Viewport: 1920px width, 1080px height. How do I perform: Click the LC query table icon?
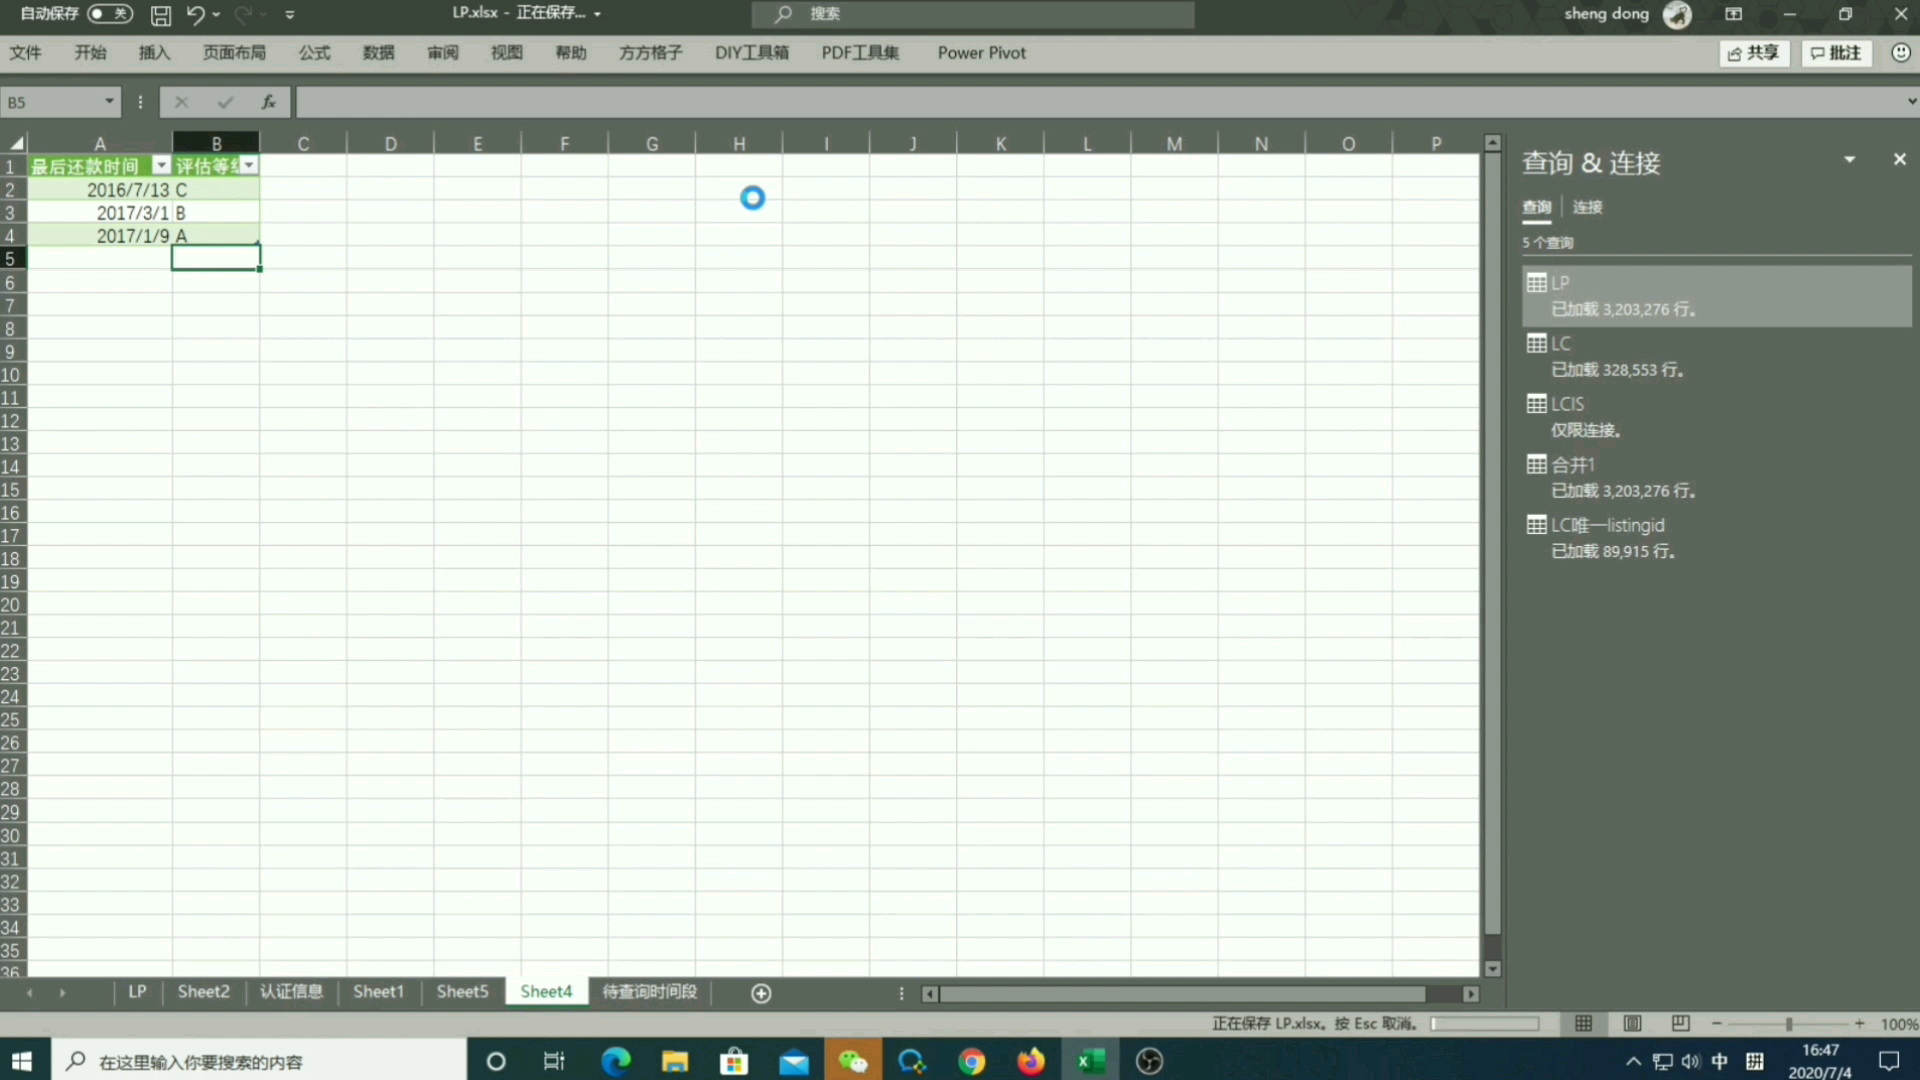1537,344
